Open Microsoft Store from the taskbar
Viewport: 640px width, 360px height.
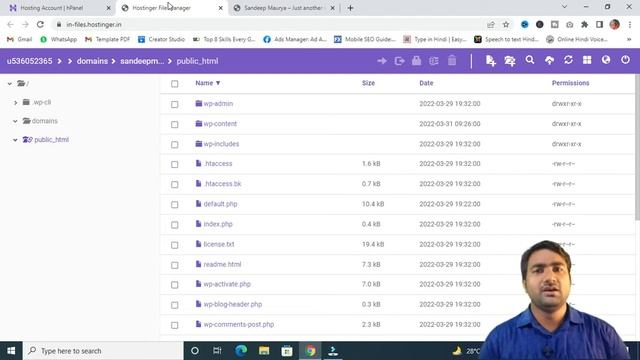click(x=287, y=351)
